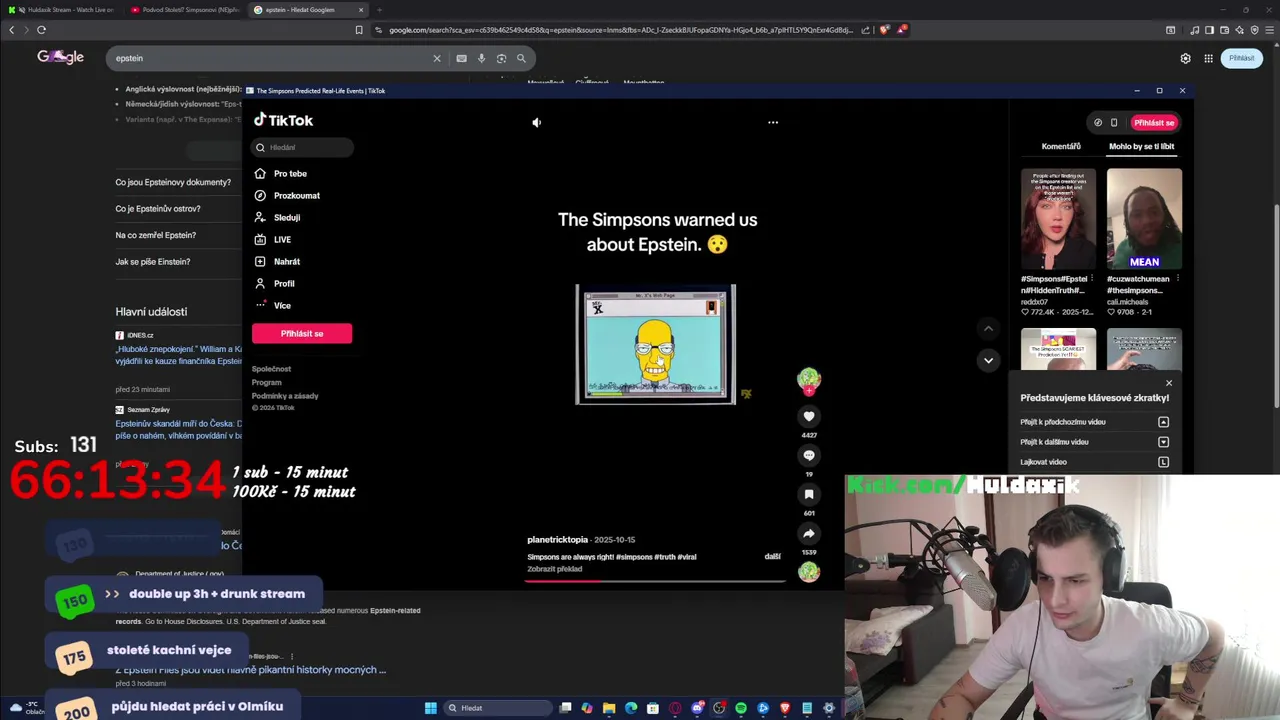Click the compass icon next to login

click(x=1098, y=122)
